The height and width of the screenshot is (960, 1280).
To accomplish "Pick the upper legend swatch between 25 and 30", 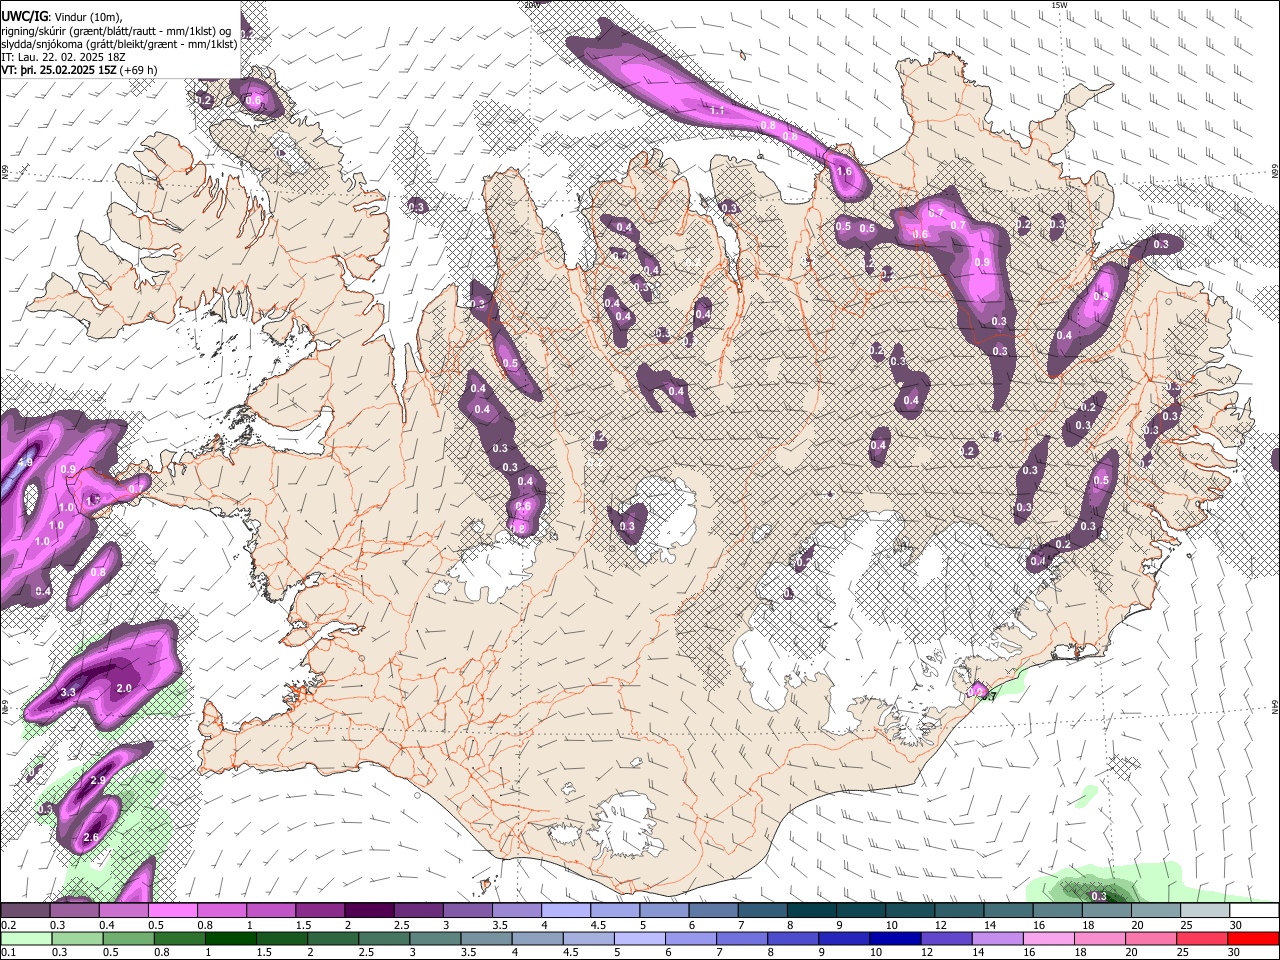I will (1204, 910).
